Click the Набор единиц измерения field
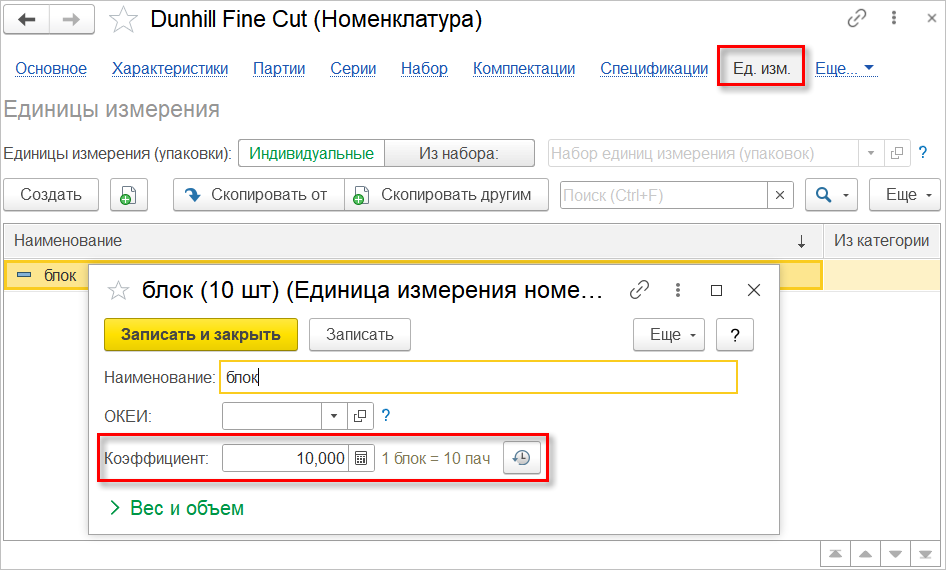 click(703, 153)
